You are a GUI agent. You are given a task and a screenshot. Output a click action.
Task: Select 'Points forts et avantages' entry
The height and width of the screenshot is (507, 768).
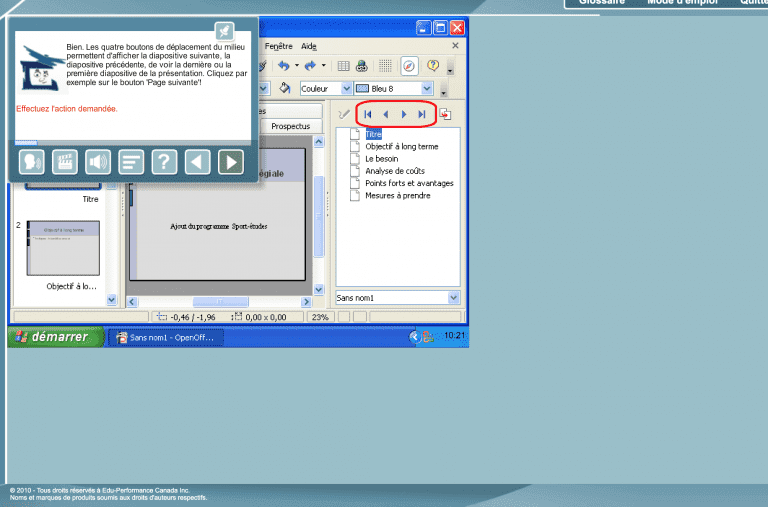coord(409,183)
